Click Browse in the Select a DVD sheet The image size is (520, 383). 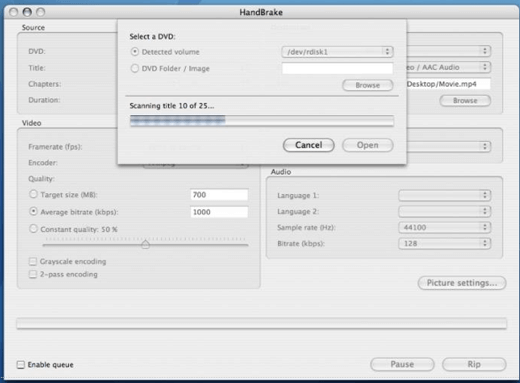tap(368, 85)
